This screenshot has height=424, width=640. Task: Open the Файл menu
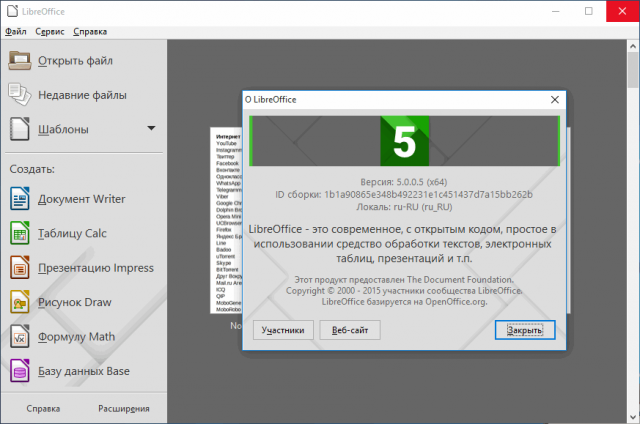pyautogui.click(x=16, y=32)
